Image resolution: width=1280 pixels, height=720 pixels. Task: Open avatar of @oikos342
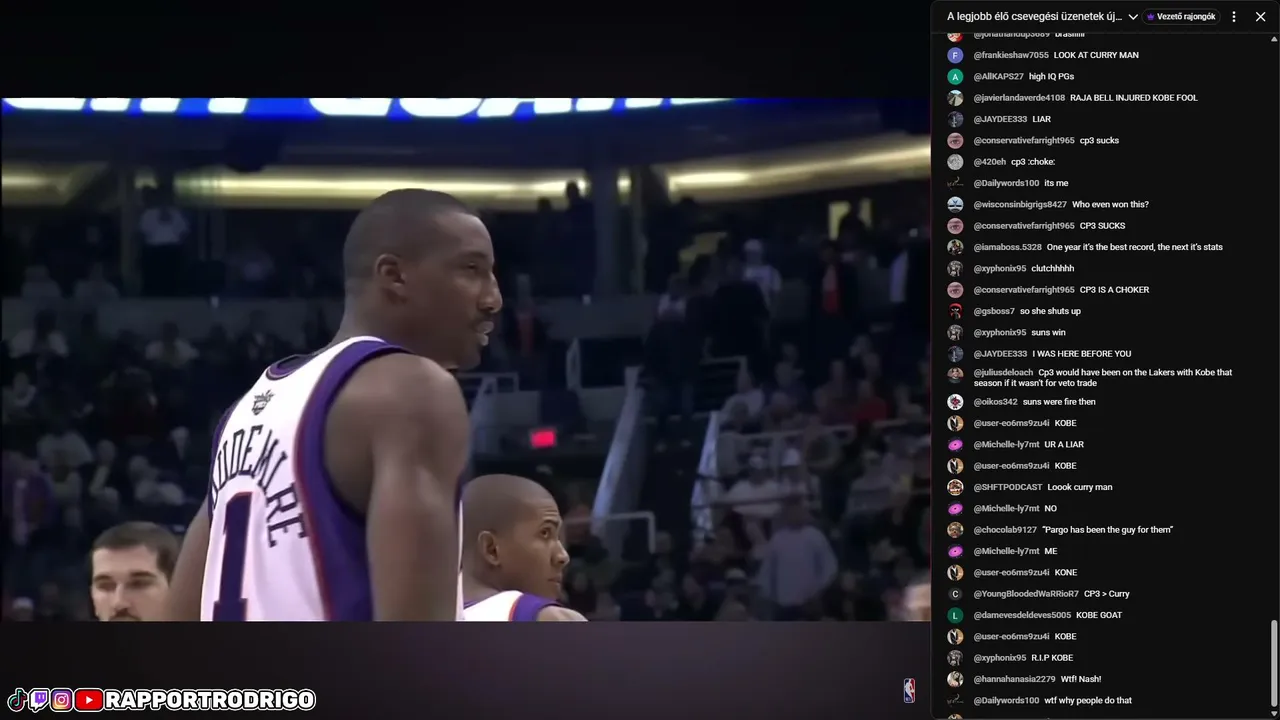point(955,402)
